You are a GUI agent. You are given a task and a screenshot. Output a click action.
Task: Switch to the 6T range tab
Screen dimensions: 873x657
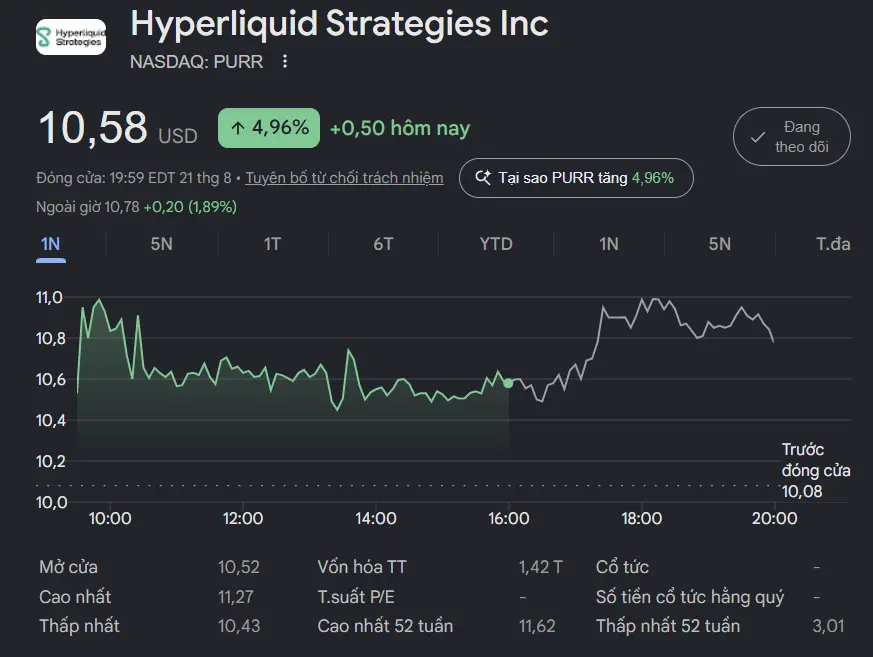tap(384, 244)
